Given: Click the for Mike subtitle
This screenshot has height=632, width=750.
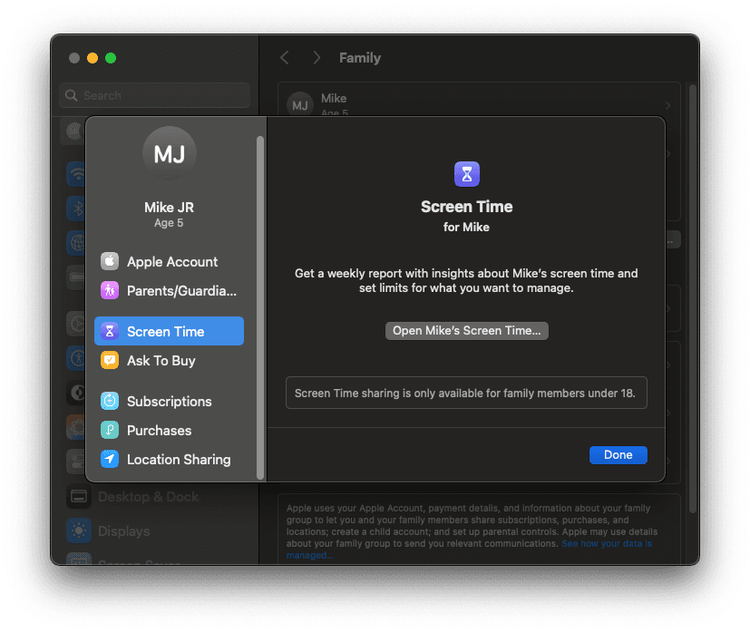Looking at the screenshot, I should (x=466, y=227).
